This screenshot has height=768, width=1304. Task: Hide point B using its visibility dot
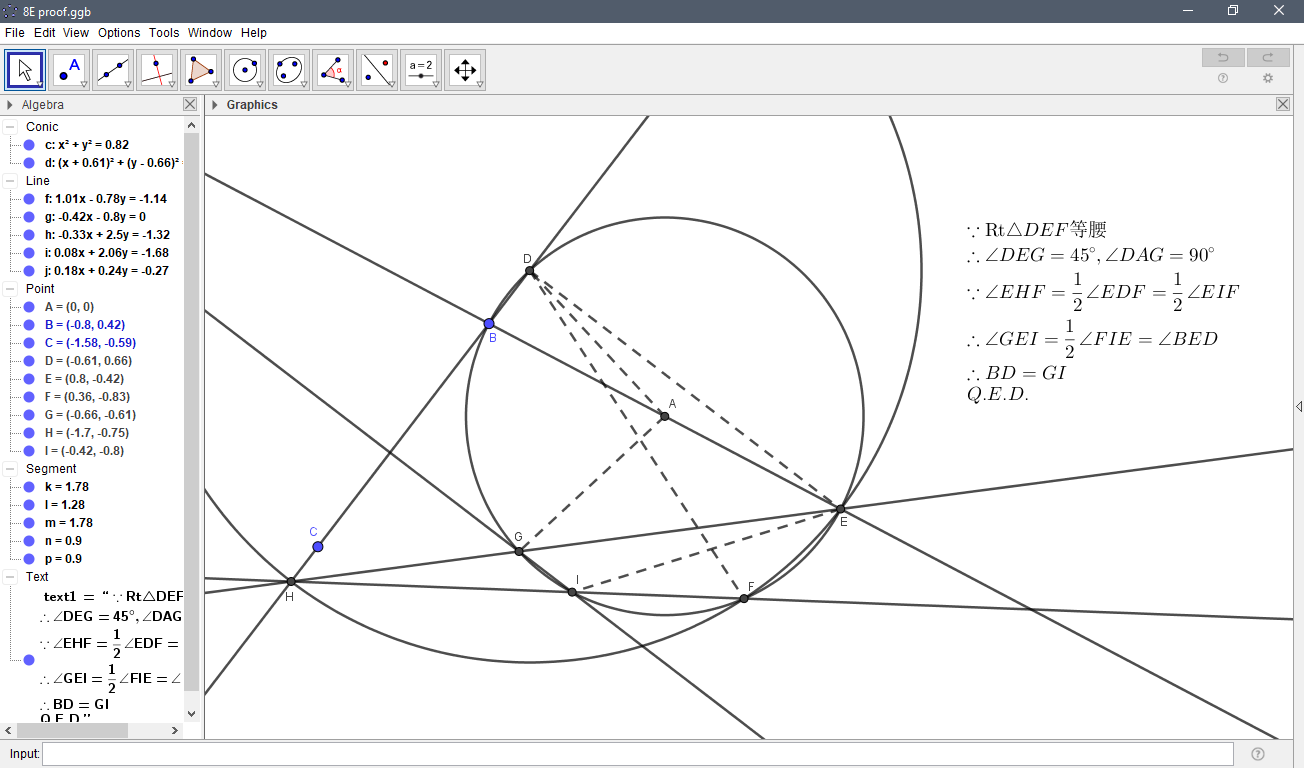click(x=27, y=324)
